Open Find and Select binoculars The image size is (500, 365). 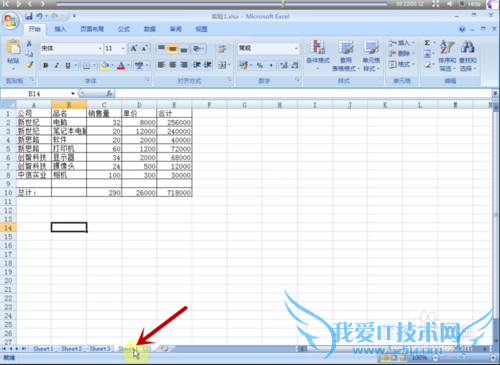pyautogui.click(x=468, y=55)
